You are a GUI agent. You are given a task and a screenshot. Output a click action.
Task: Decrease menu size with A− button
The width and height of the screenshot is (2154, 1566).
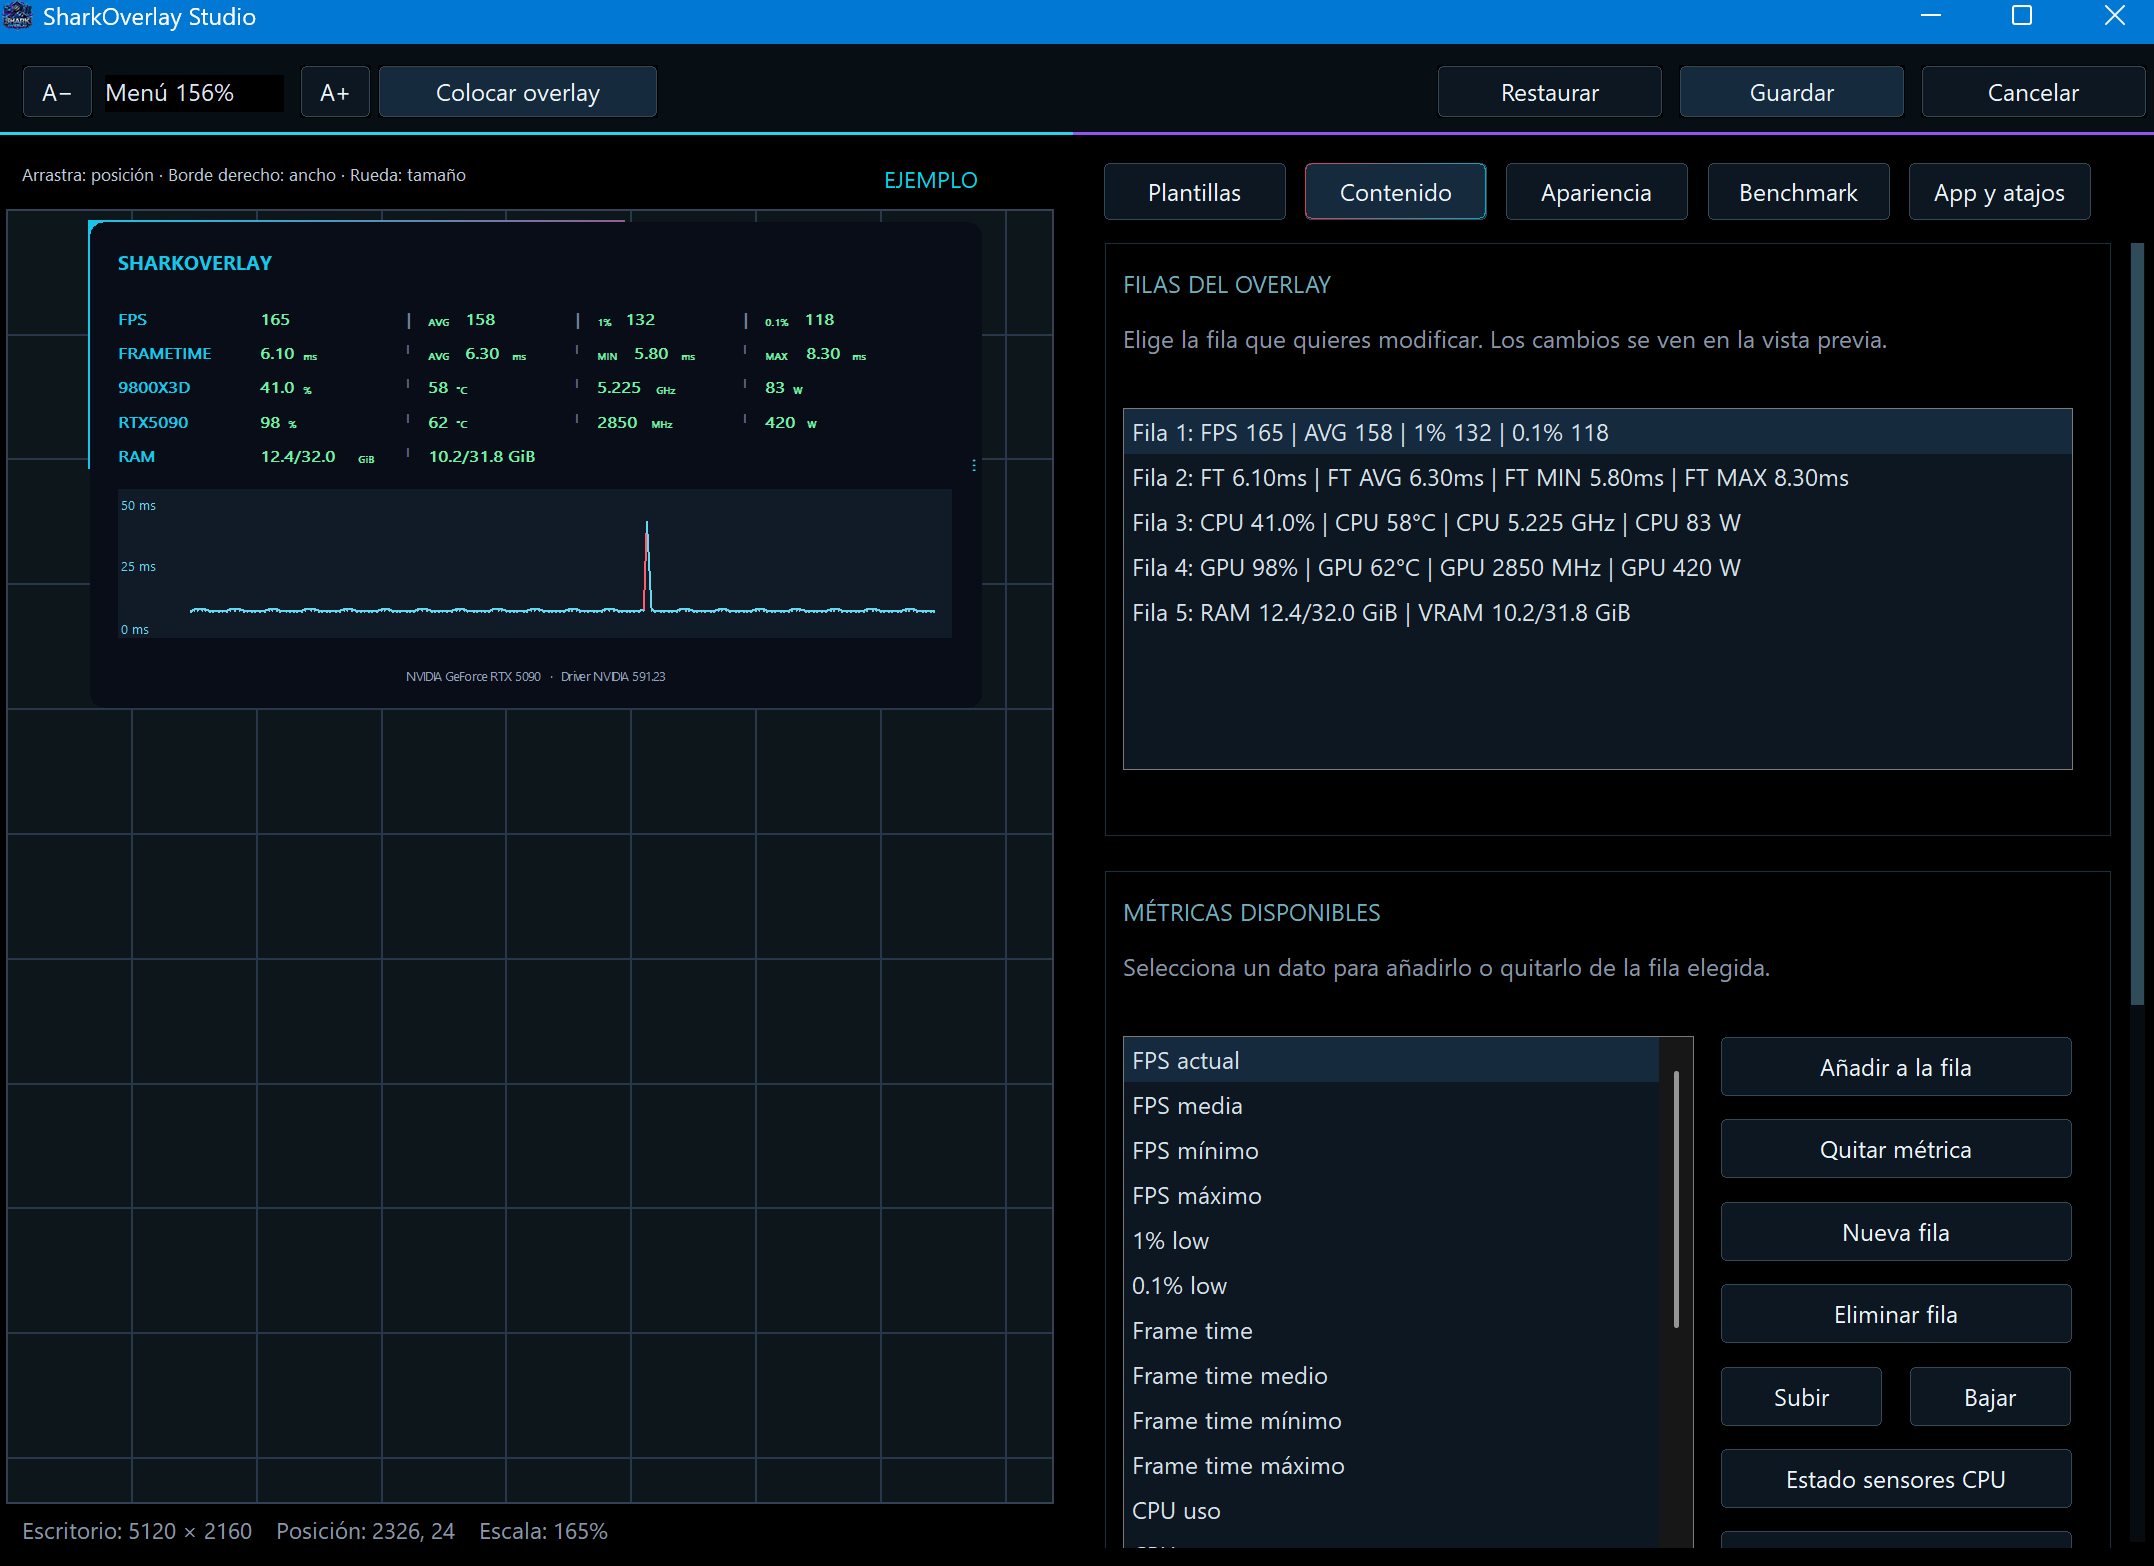coord(57,93)
